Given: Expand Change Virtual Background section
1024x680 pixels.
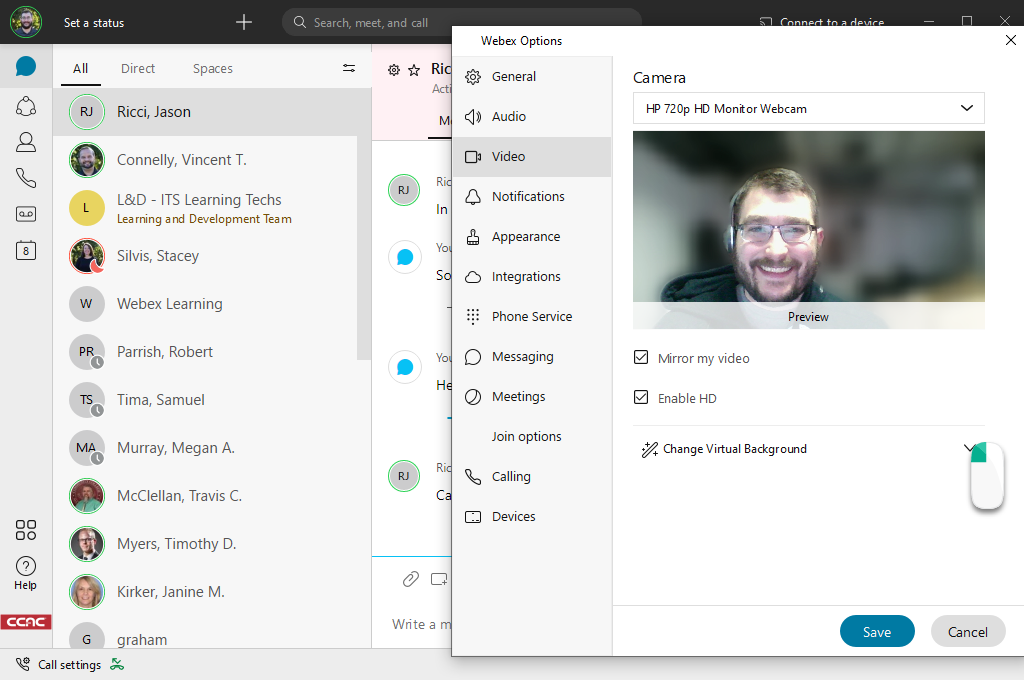Looking at the screenshot, I should pyautogui.click(x=808, y=449).
